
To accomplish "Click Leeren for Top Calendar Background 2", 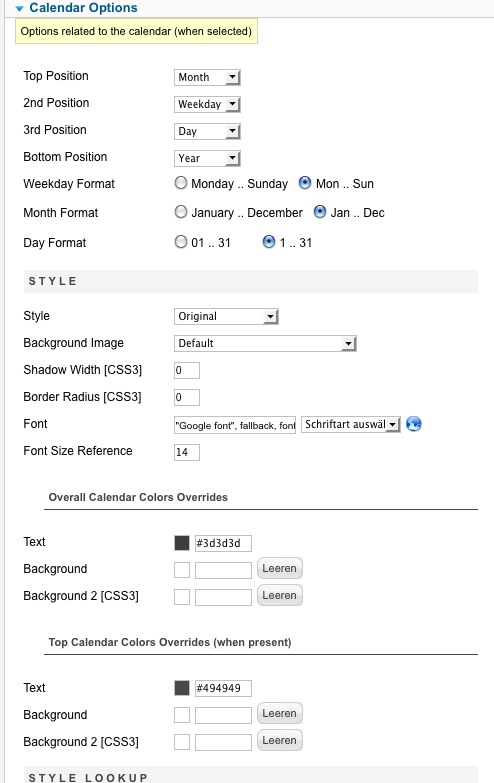I will coord(280,740).
